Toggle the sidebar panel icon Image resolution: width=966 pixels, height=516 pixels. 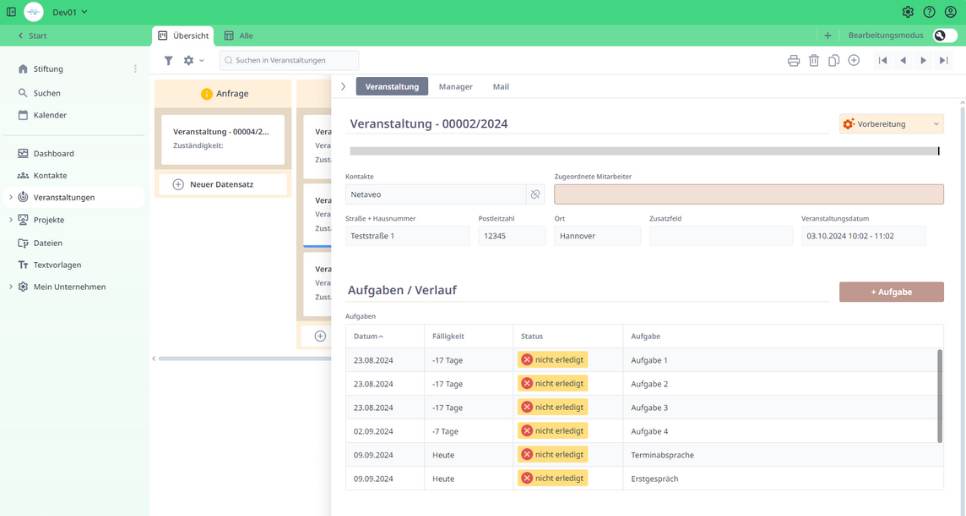point(11,12)
